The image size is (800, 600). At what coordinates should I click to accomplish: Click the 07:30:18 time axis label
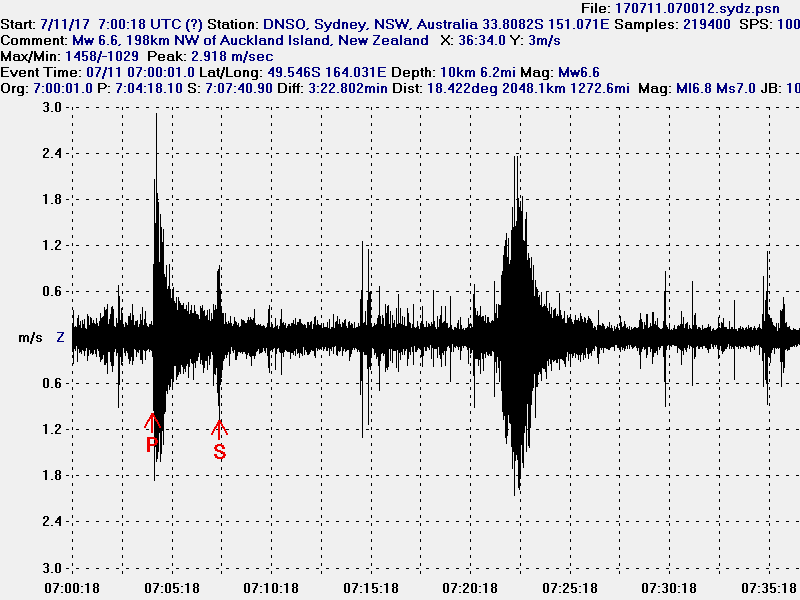coord(668,588)
